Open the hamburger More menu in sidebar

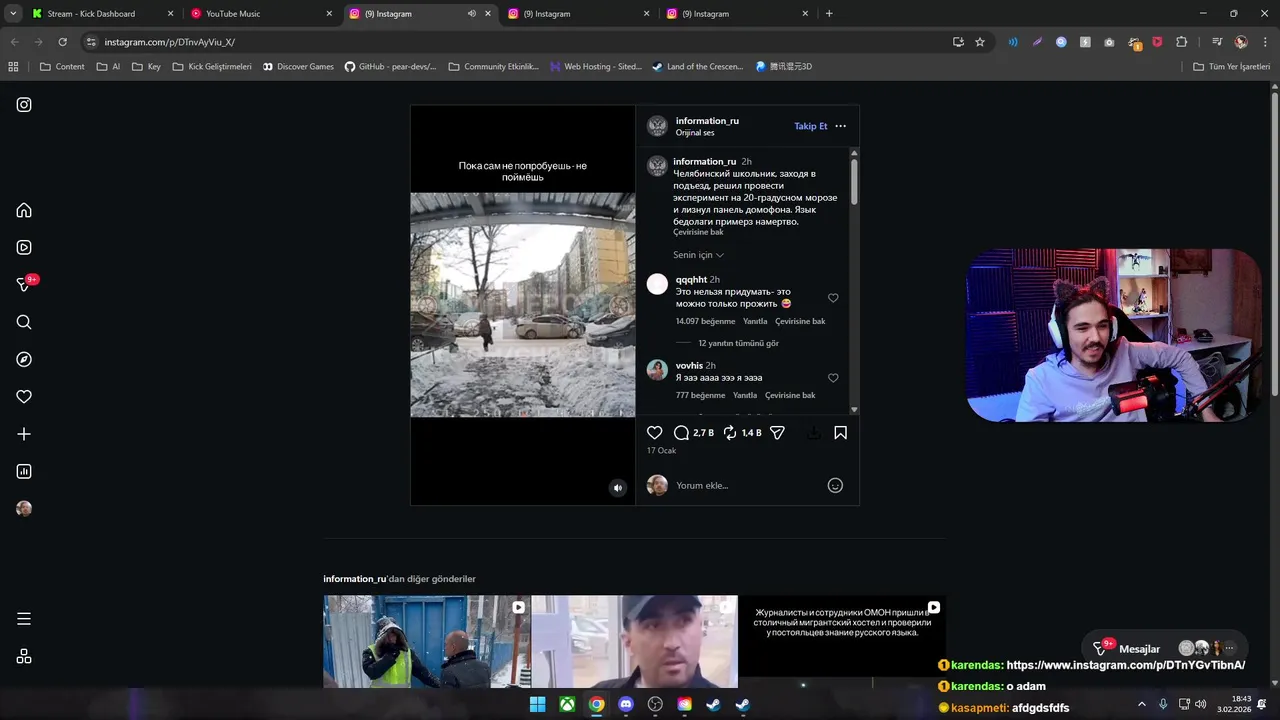point(24,619)
